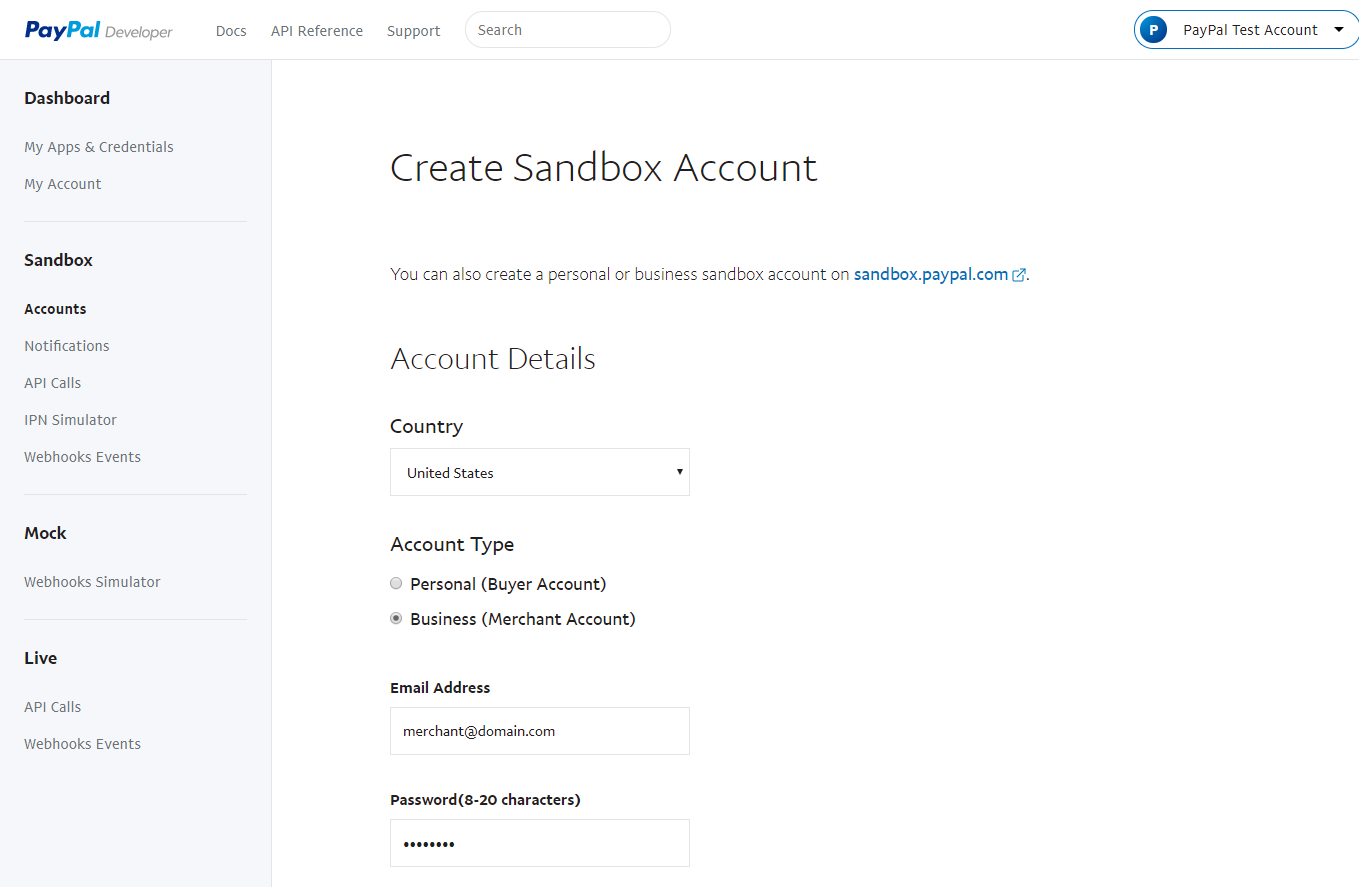Open the Docs menu
1359x887 pixels.
pos(231,31)
